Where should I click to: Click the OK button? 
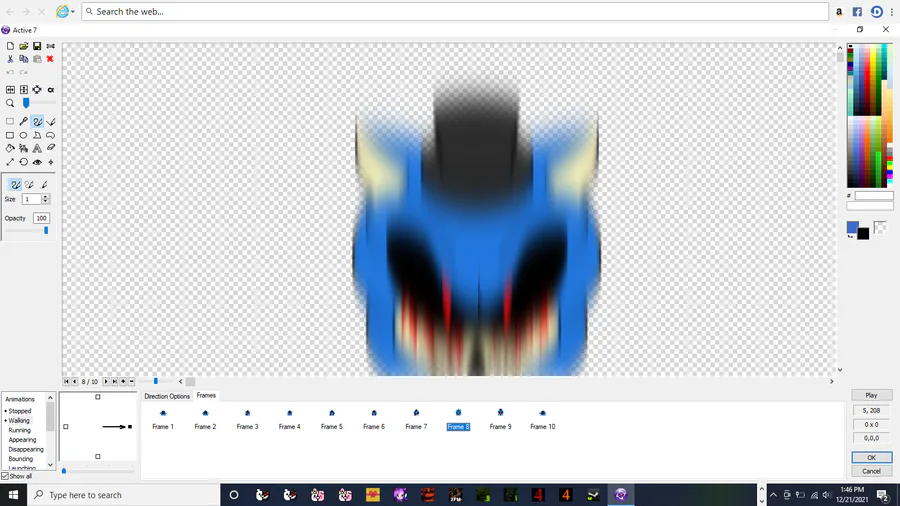tap(871, 457)
